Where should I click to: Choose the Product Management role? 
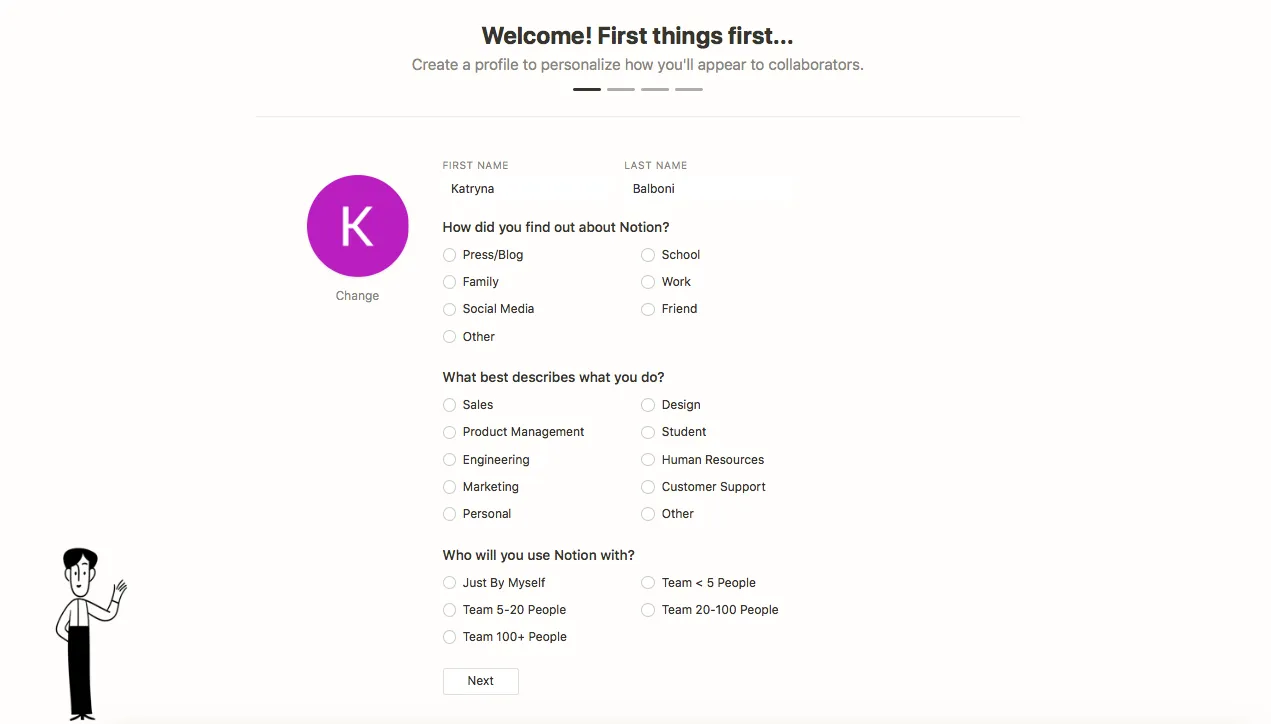[x=449, y=432]
